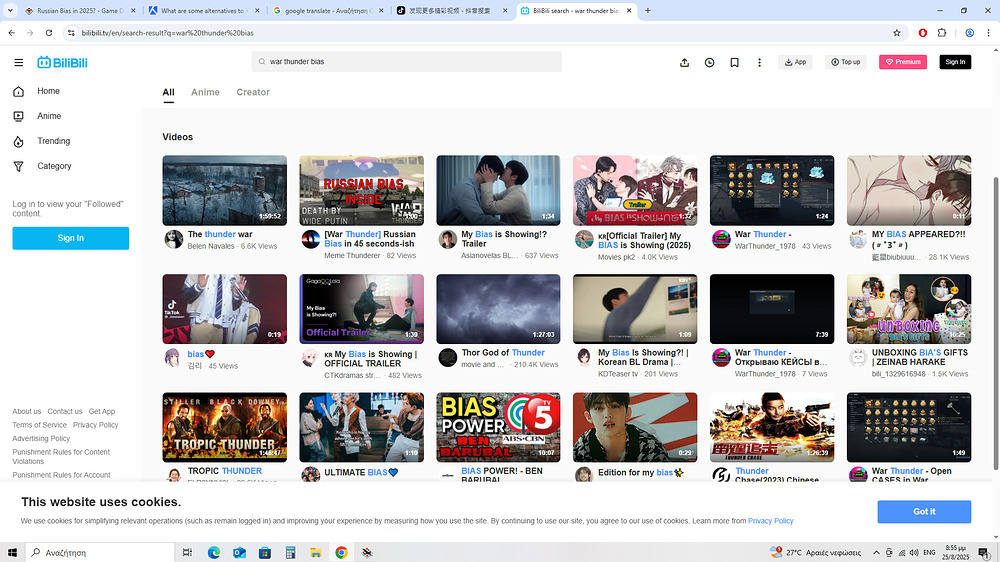Open watch history clock icon
This screenshot has width=1000, height=562.
click(709, 63)
